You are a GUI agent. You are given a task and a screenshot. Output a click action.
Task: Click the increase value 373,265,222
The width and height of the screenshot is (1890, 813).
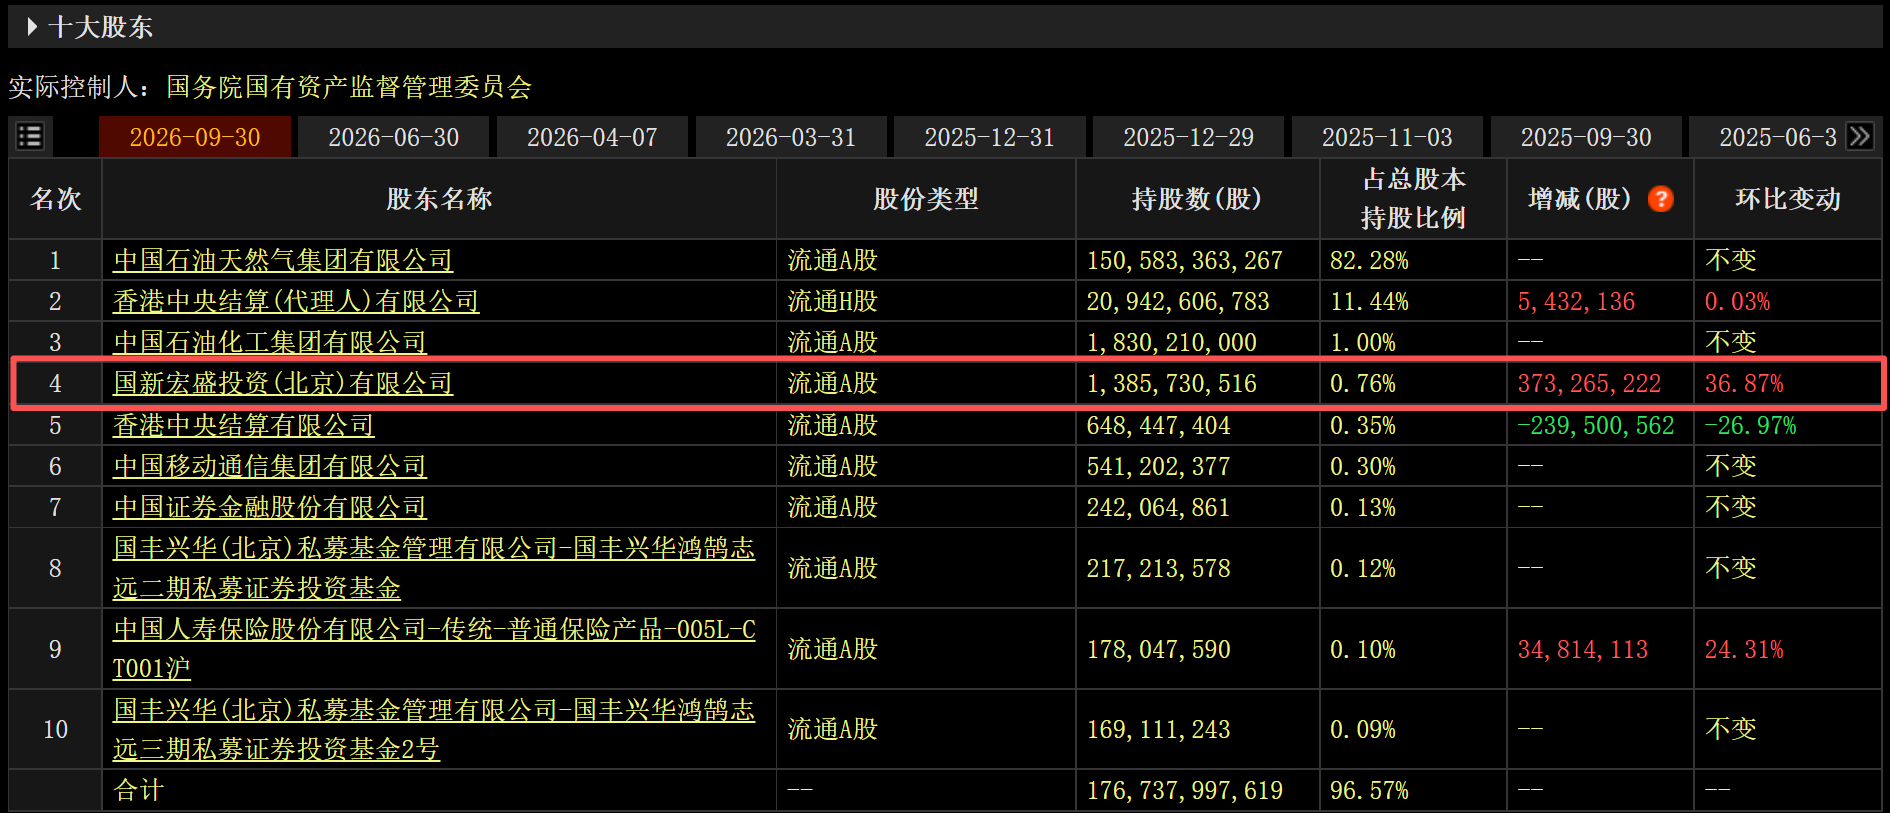point(1589,383)
